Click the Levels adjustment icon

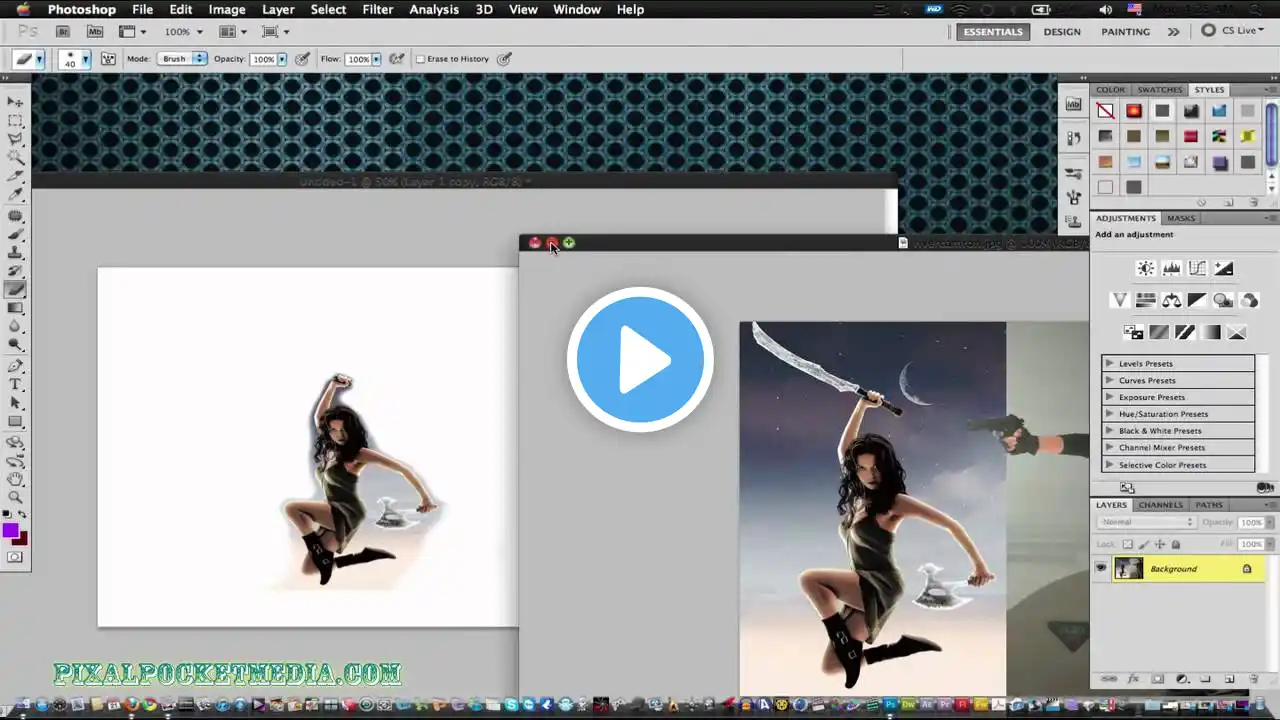click(1172, 268)
